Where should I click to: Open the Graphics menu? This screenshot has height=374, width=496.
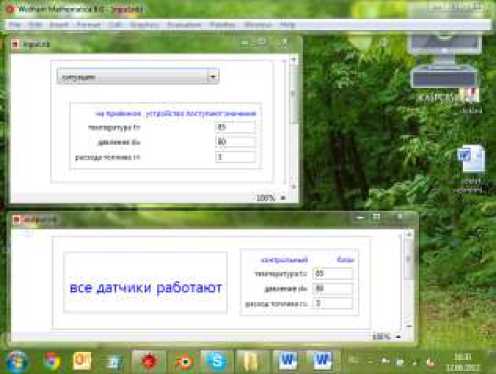pos(144,25)
